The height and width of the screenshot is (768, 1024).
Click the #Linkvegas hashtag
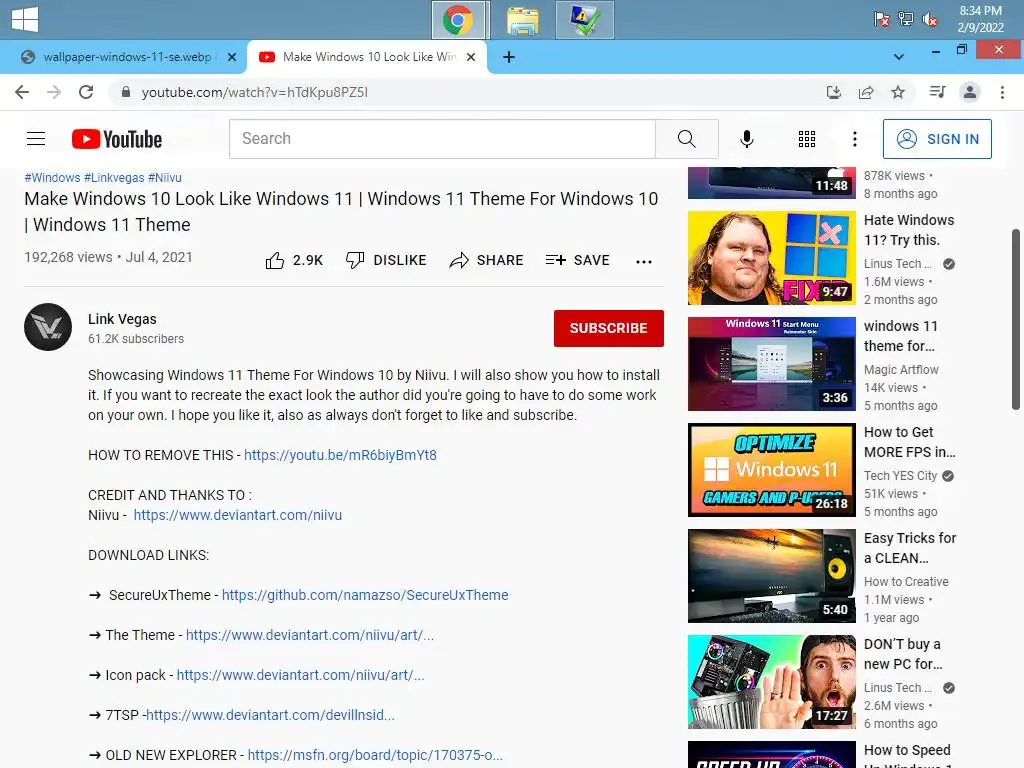click(x=114, y=178)
